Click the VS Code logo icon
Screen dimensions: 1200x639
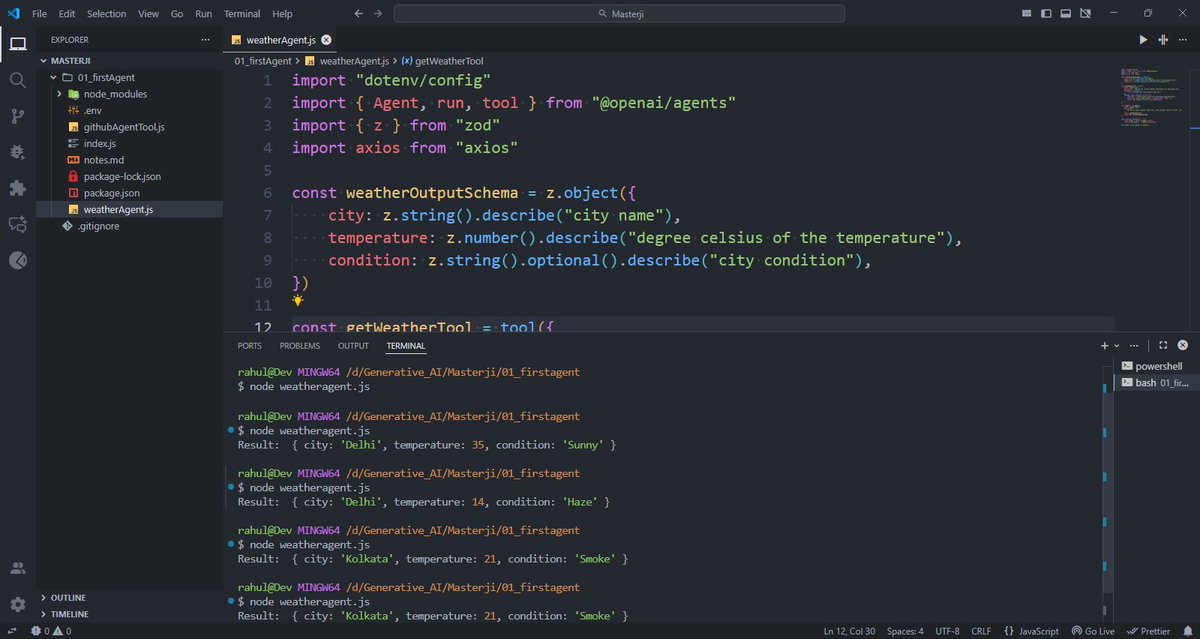click(14, 14)
